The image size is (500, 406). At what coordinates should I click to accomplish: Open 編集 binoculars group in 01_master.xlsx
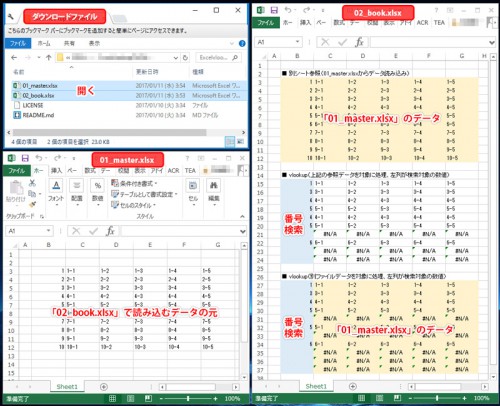click(x=214, y=192)
